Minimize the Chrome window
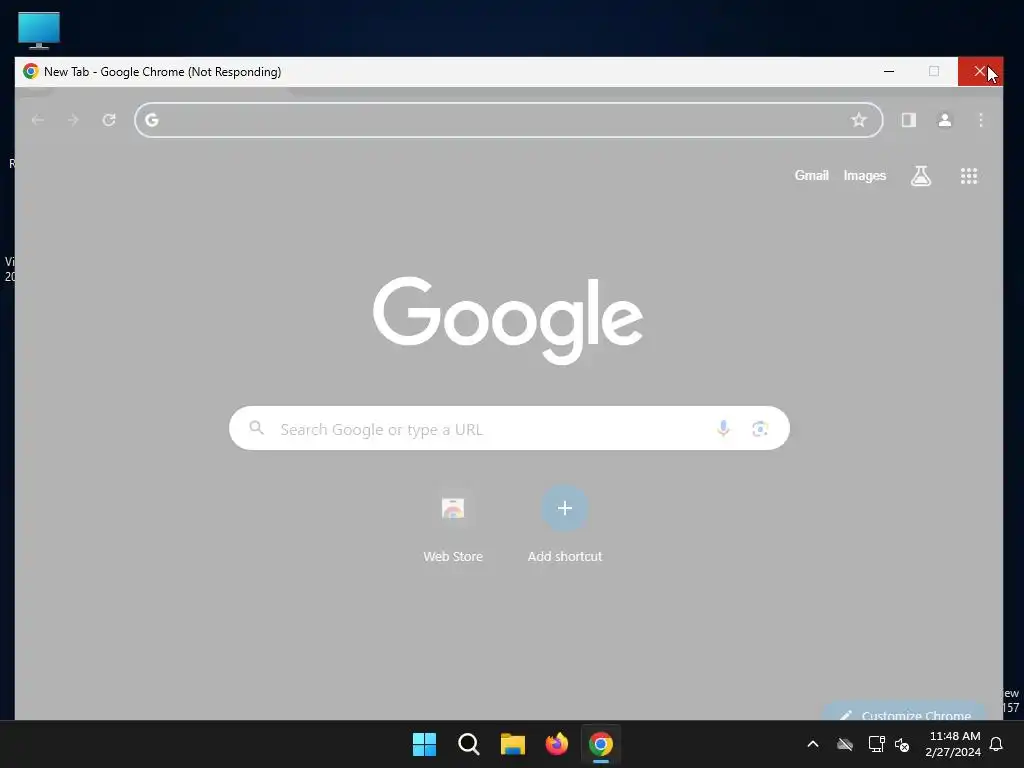This screenshot has height=768, width=1024. [x=889, y=71]
